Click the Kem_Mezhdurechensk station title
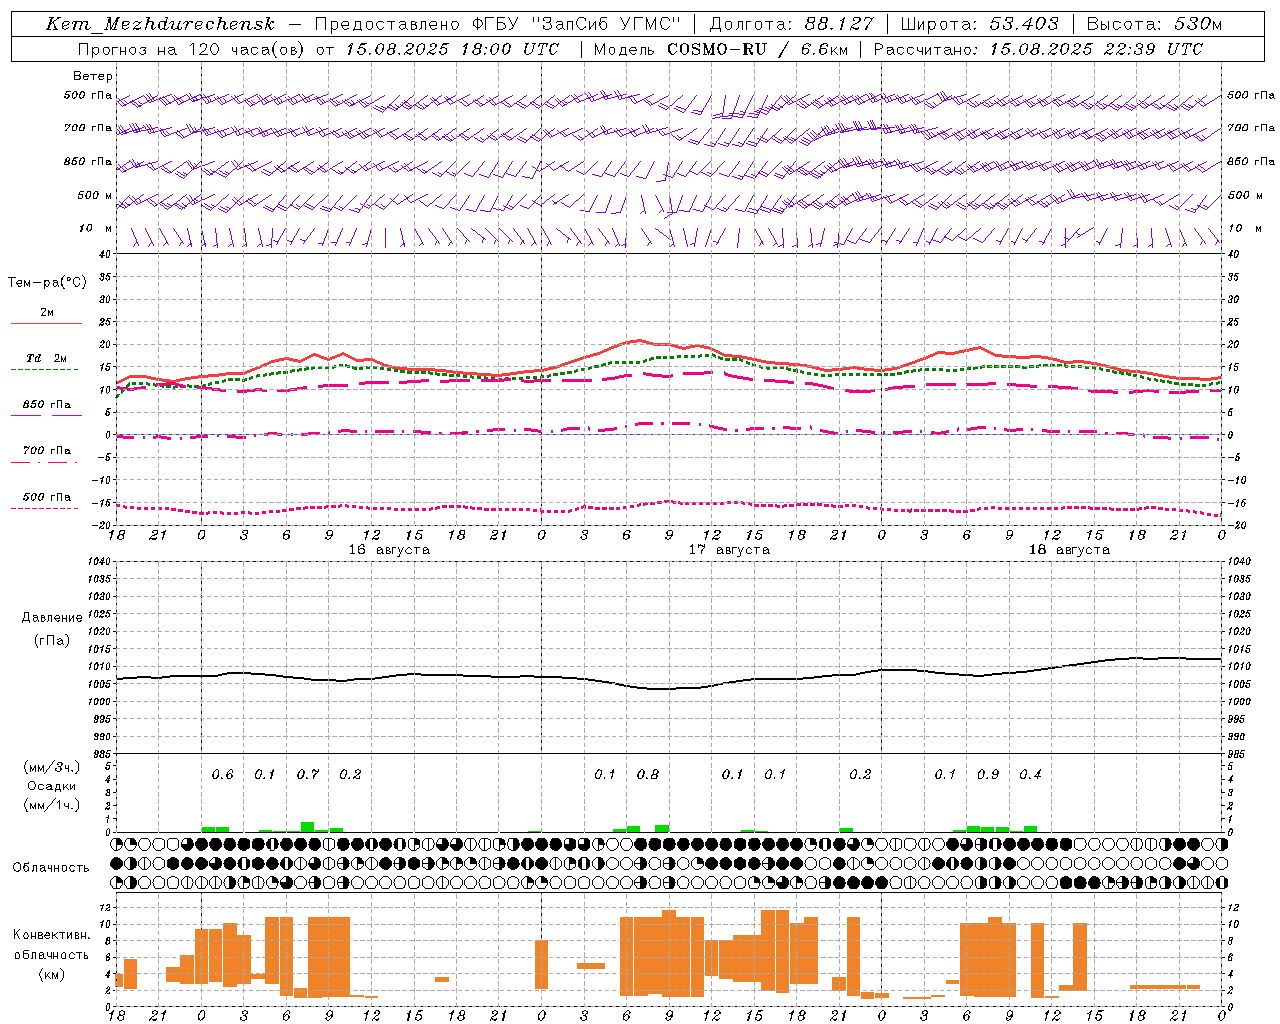Screen dimensions: 1280x1024 point(160,25)
